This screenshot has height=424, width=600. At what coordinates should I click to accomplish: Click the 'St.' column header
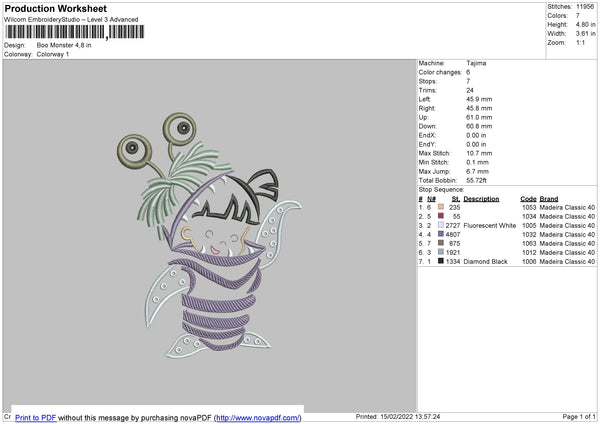pyautogui.click(x=456, y=199)
